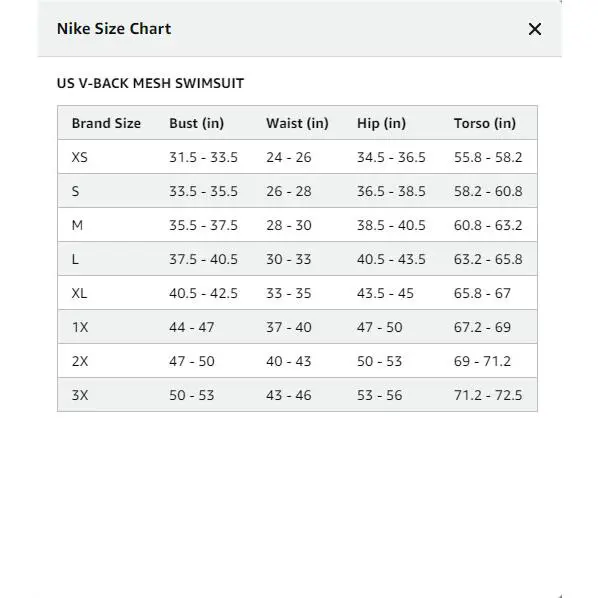Select the 3X size row label
Image resolution: width=598 pixels, height=598 pixels.
(x=80, y=395)
